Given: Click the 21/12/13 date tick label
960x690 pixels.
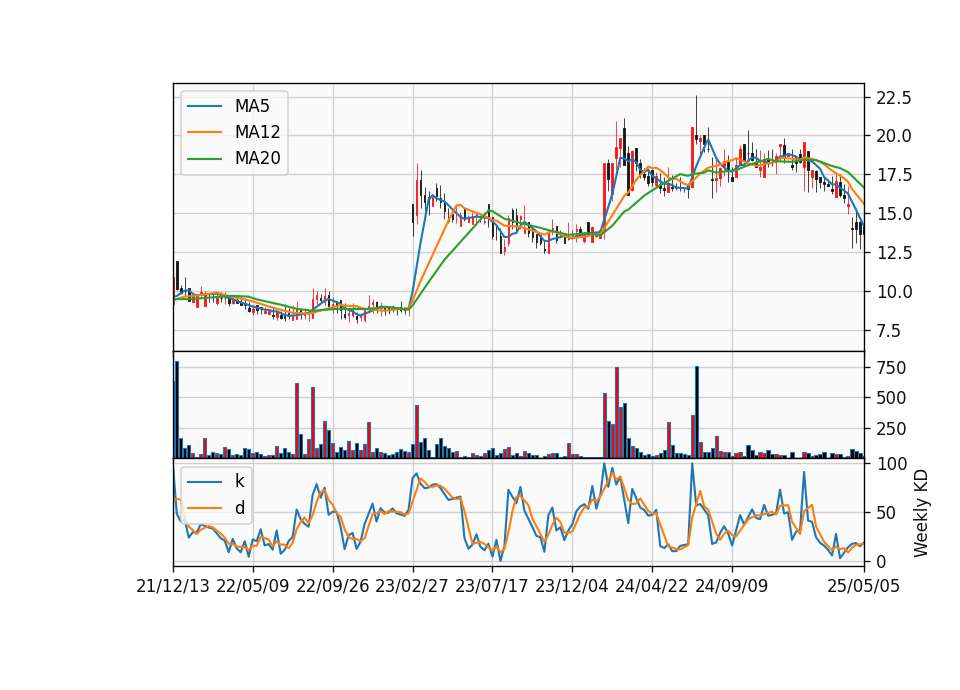Looking at the screenshot, I should [173, 587].
